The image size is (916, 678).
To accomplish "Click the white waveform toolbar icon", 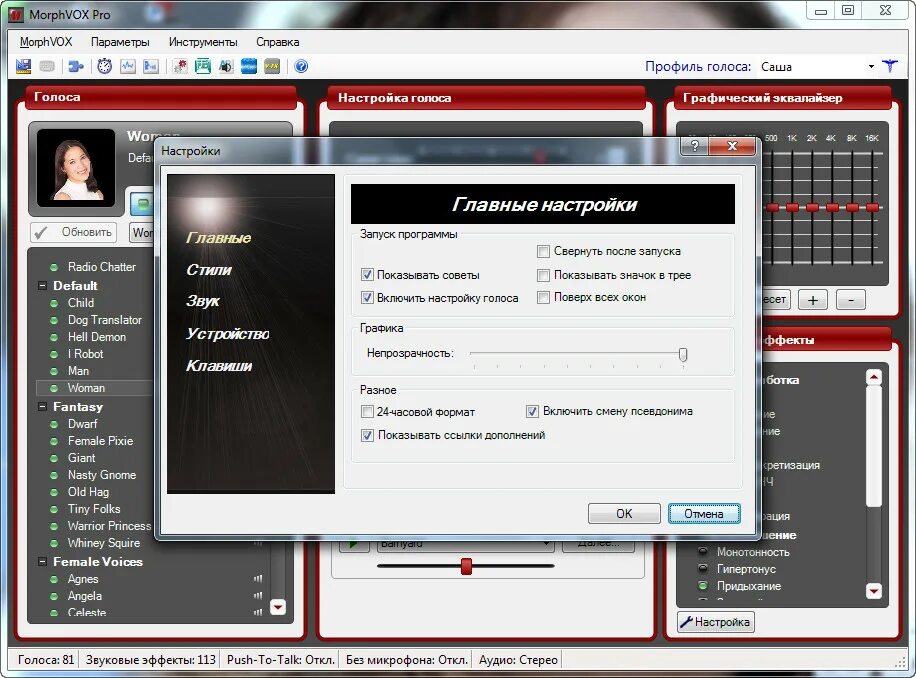I will [x=127, y=66].
